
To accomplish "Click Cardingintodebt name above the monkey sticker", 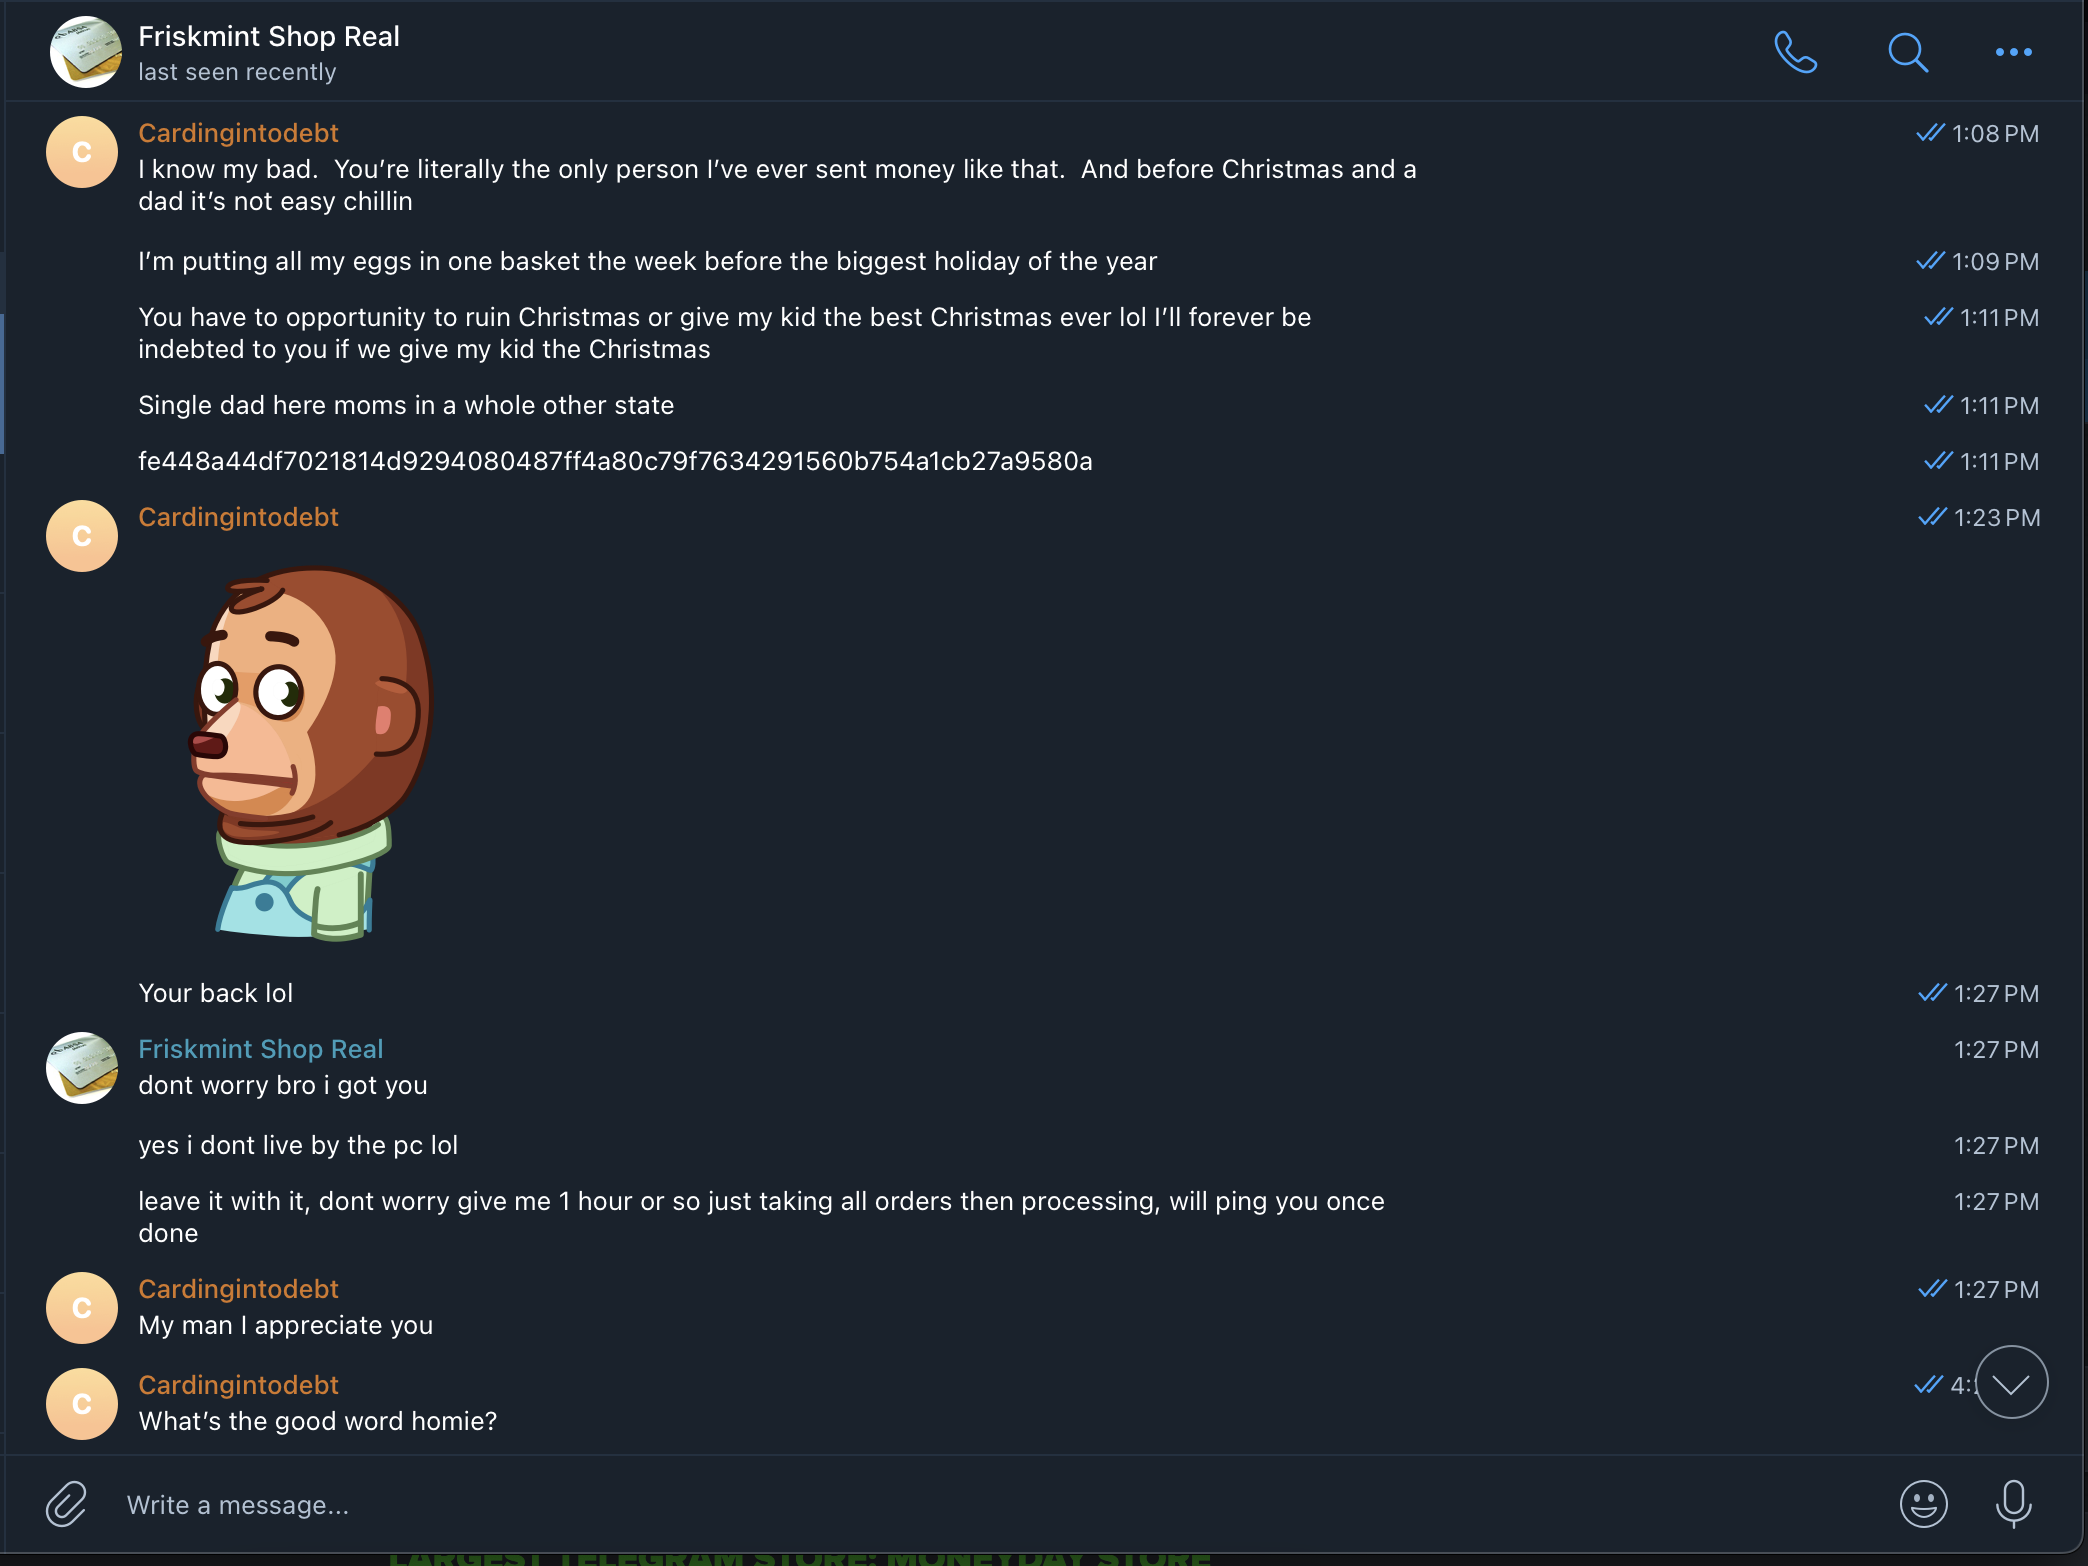I will 238,517.
